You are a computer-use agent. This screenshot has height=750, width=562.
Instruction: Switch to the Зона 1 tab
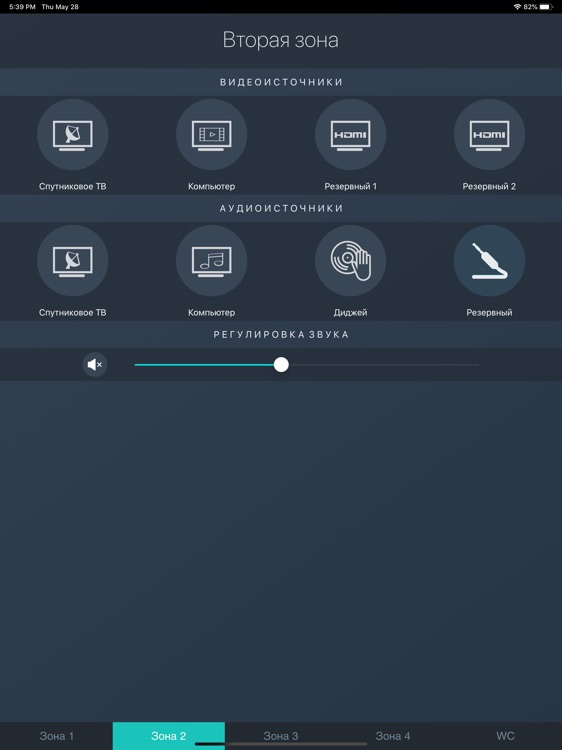click(56, 736)
